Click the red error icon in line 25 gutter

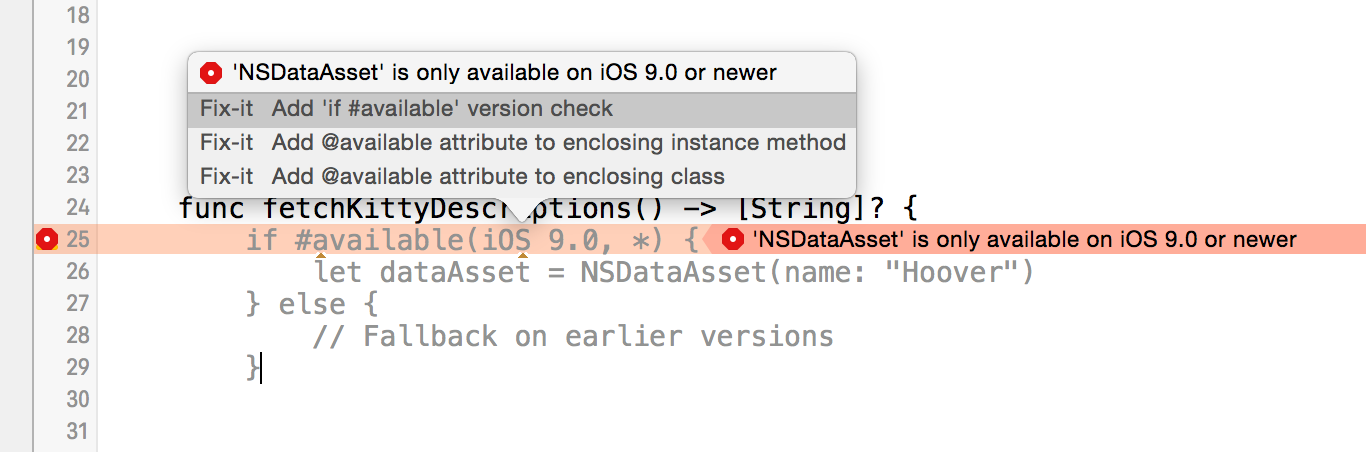click(x=46, y=239)
